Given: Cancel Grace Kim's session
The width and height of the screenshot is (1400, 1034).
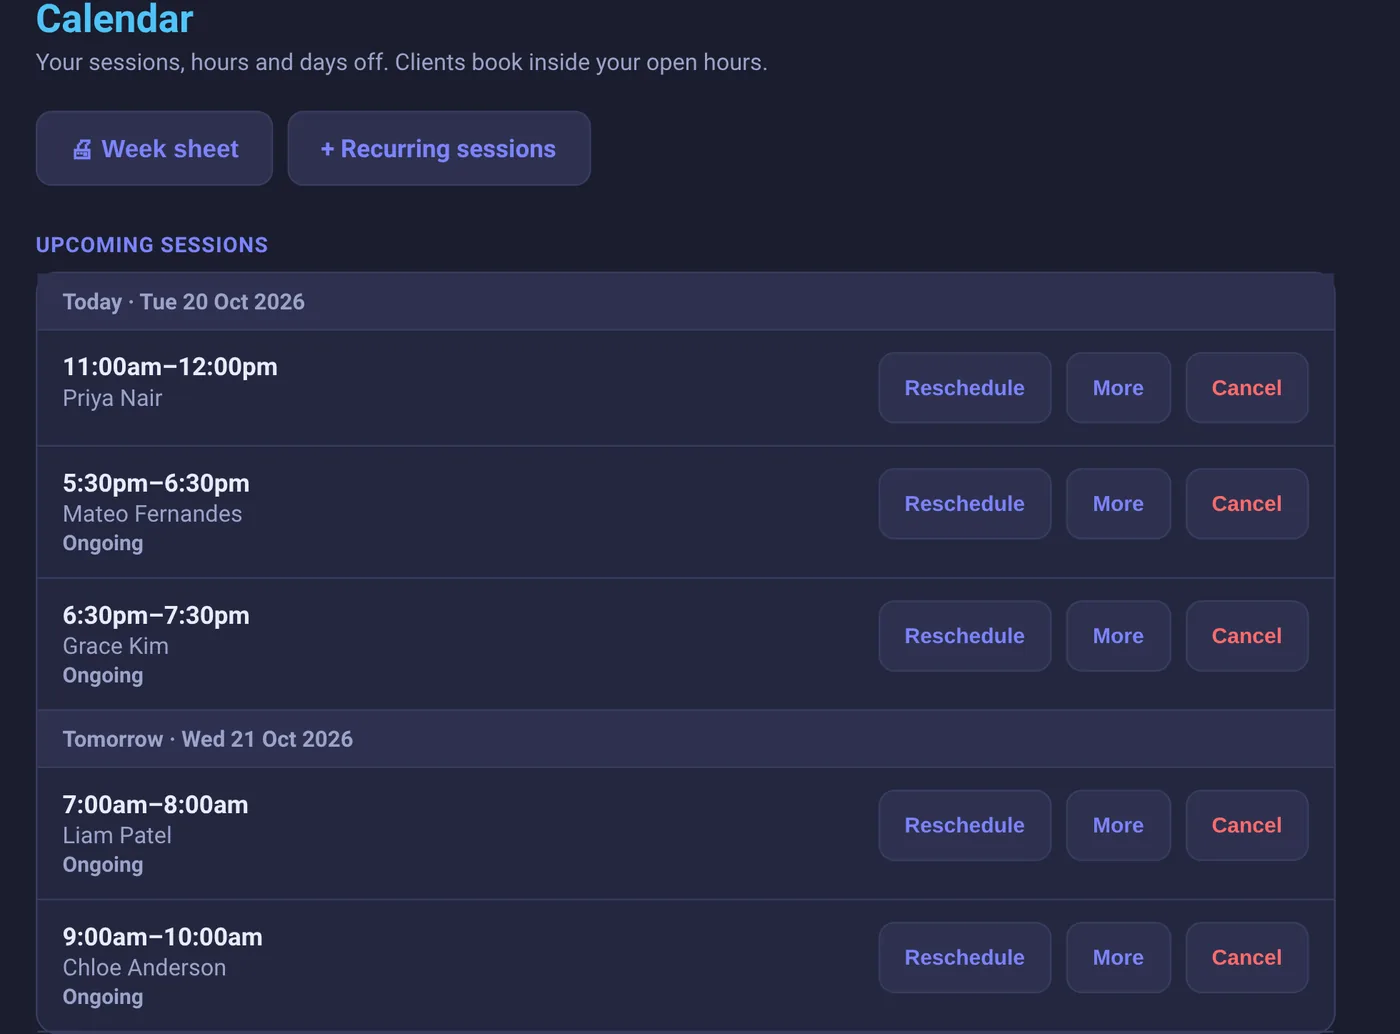Looking at the screenshot, I should tap(1246, 636).
